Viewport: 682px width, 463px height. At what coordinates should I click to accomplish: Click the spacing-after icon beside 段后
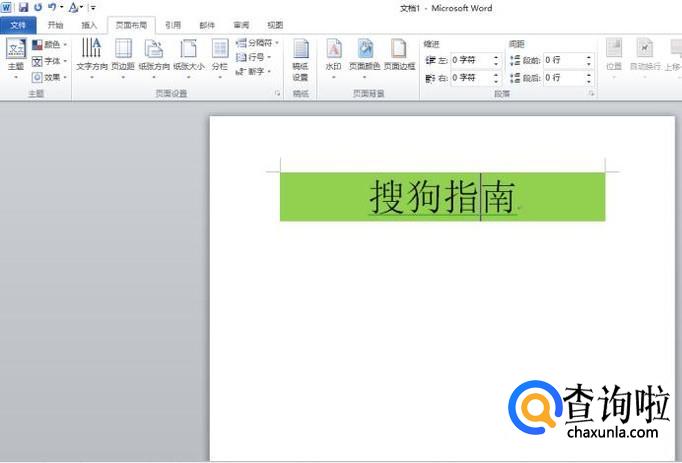click(515, 78)
